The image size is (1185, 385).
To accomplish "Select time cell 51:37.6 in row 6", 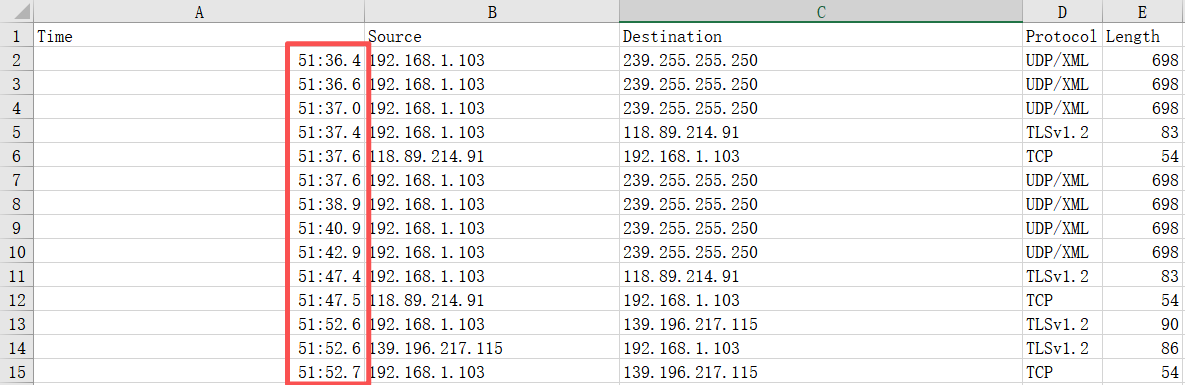I will (200, 156).
